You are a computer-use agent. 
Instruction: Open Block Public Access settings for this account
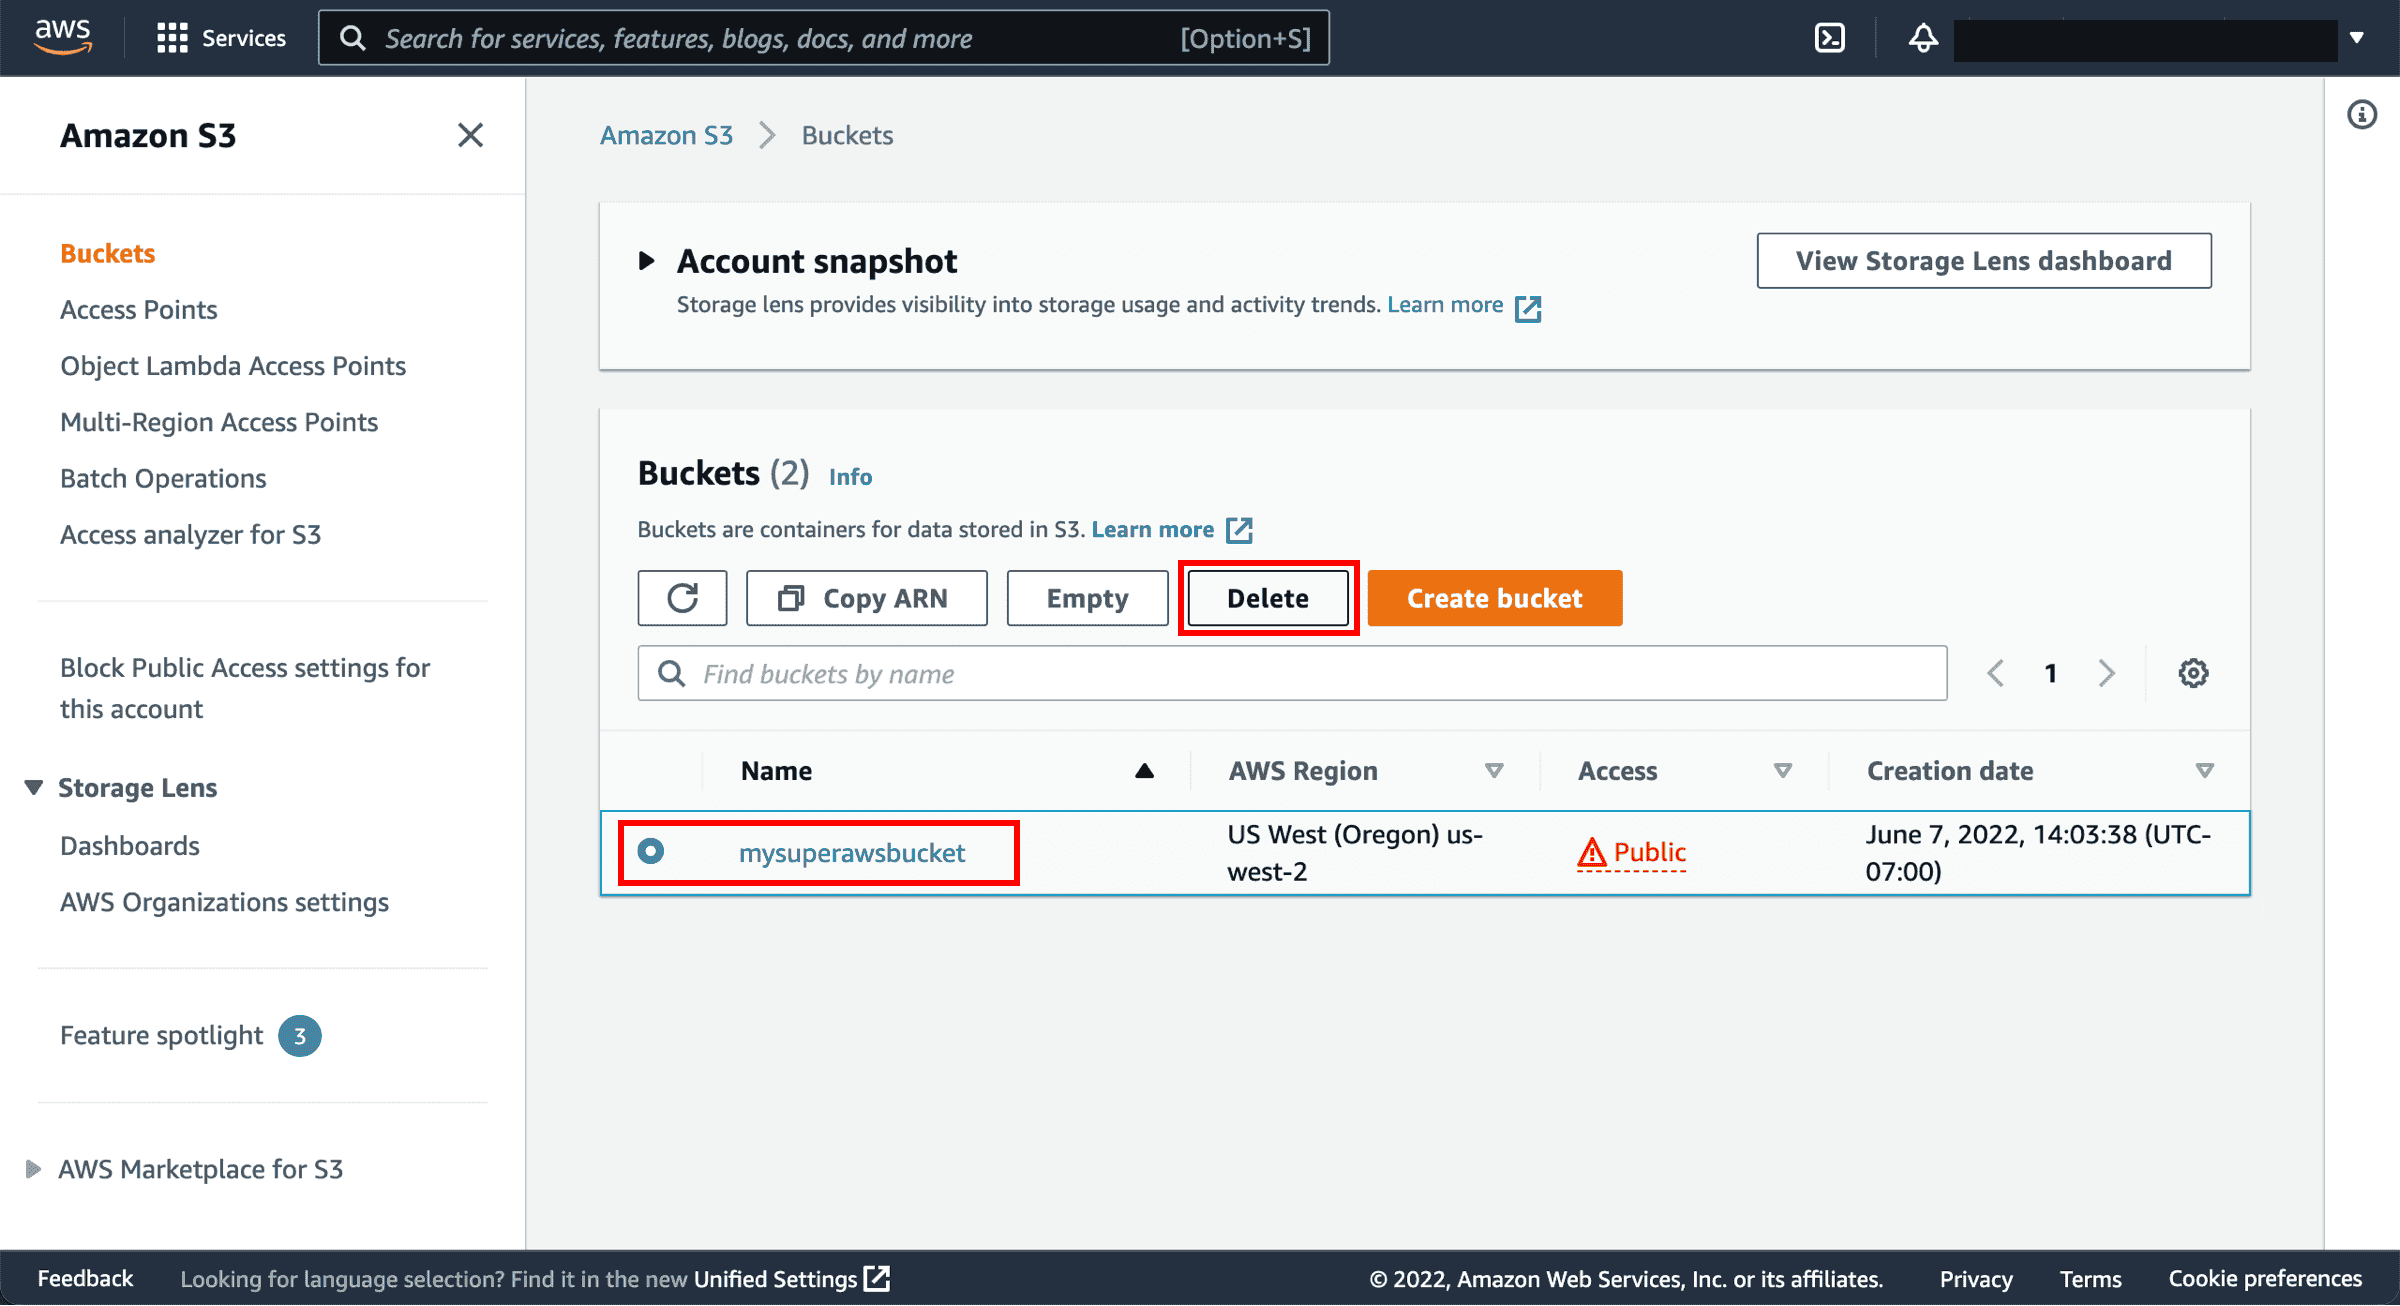point(245,688)
